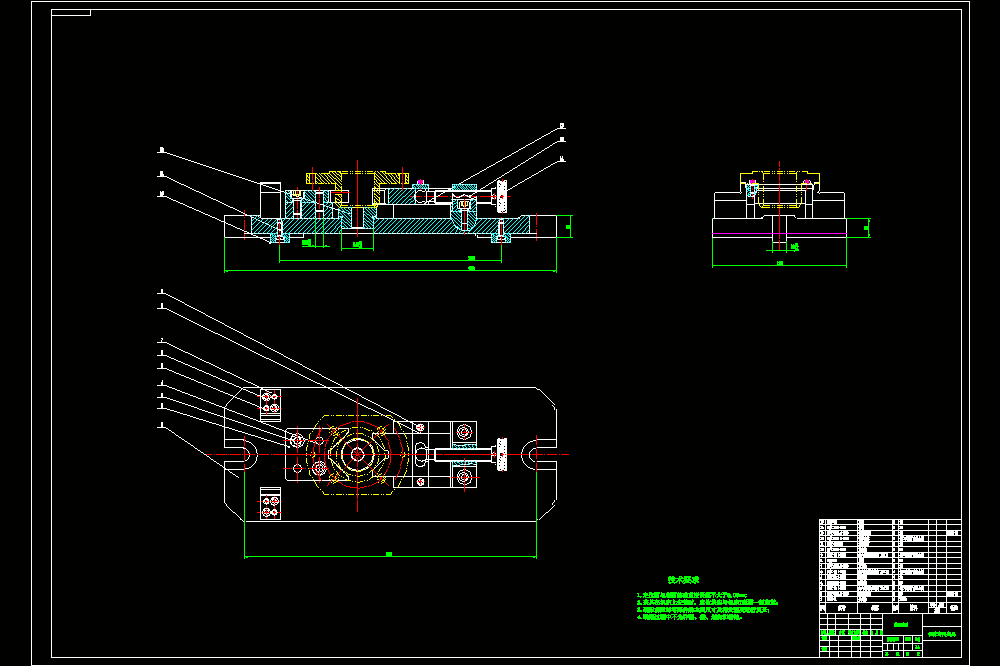
Task: Click the left U-shaped slot of base plate
Action: [x=247, y=455]
